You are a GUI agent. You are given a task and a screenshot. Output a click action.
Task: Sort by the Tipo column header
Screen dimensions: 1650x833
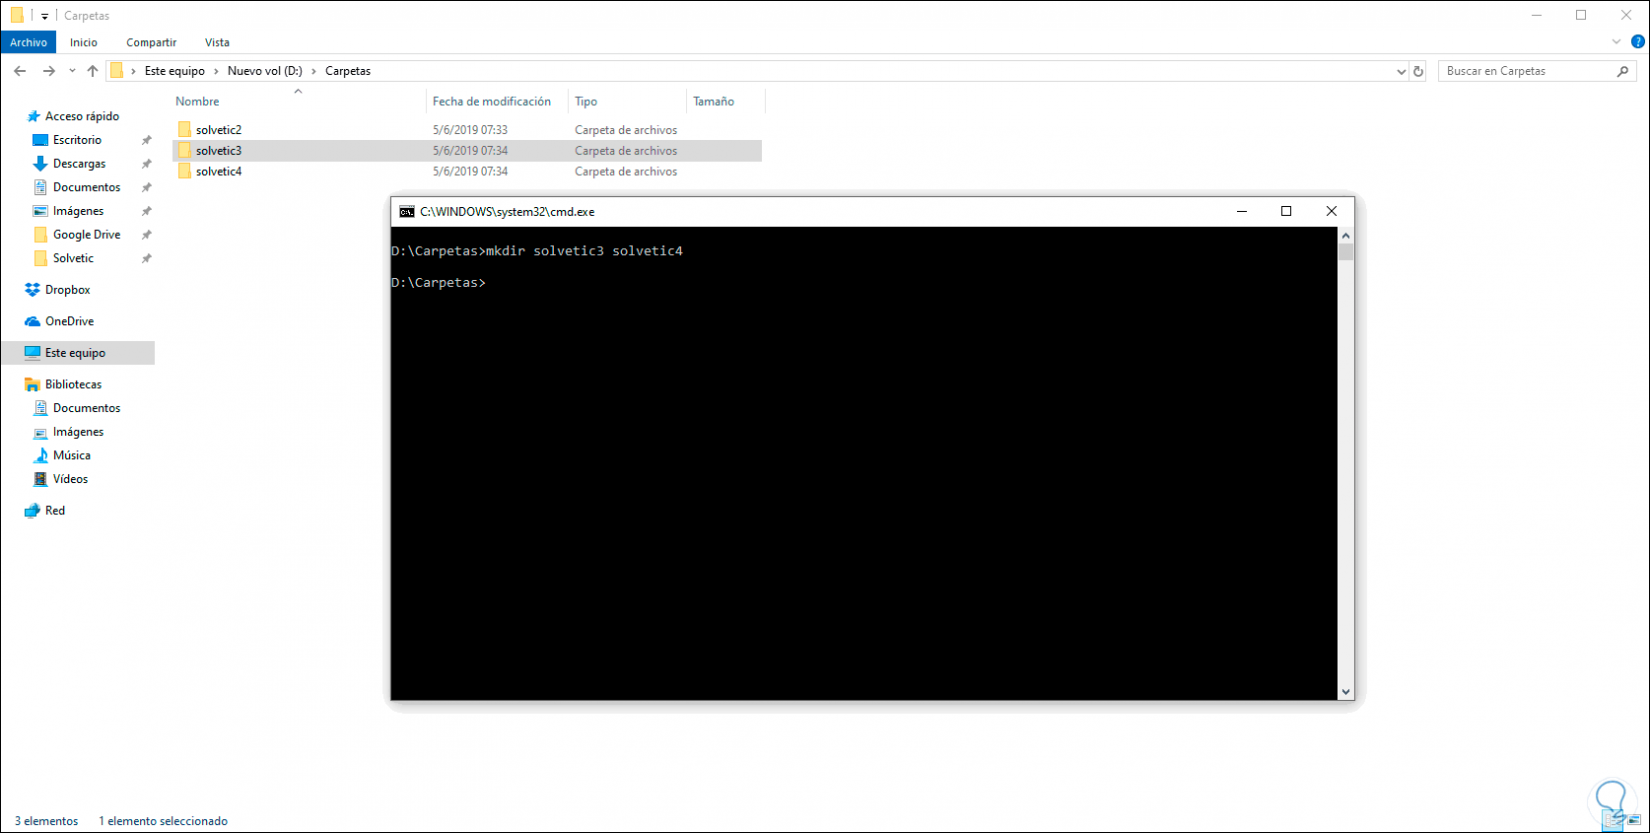586,101
